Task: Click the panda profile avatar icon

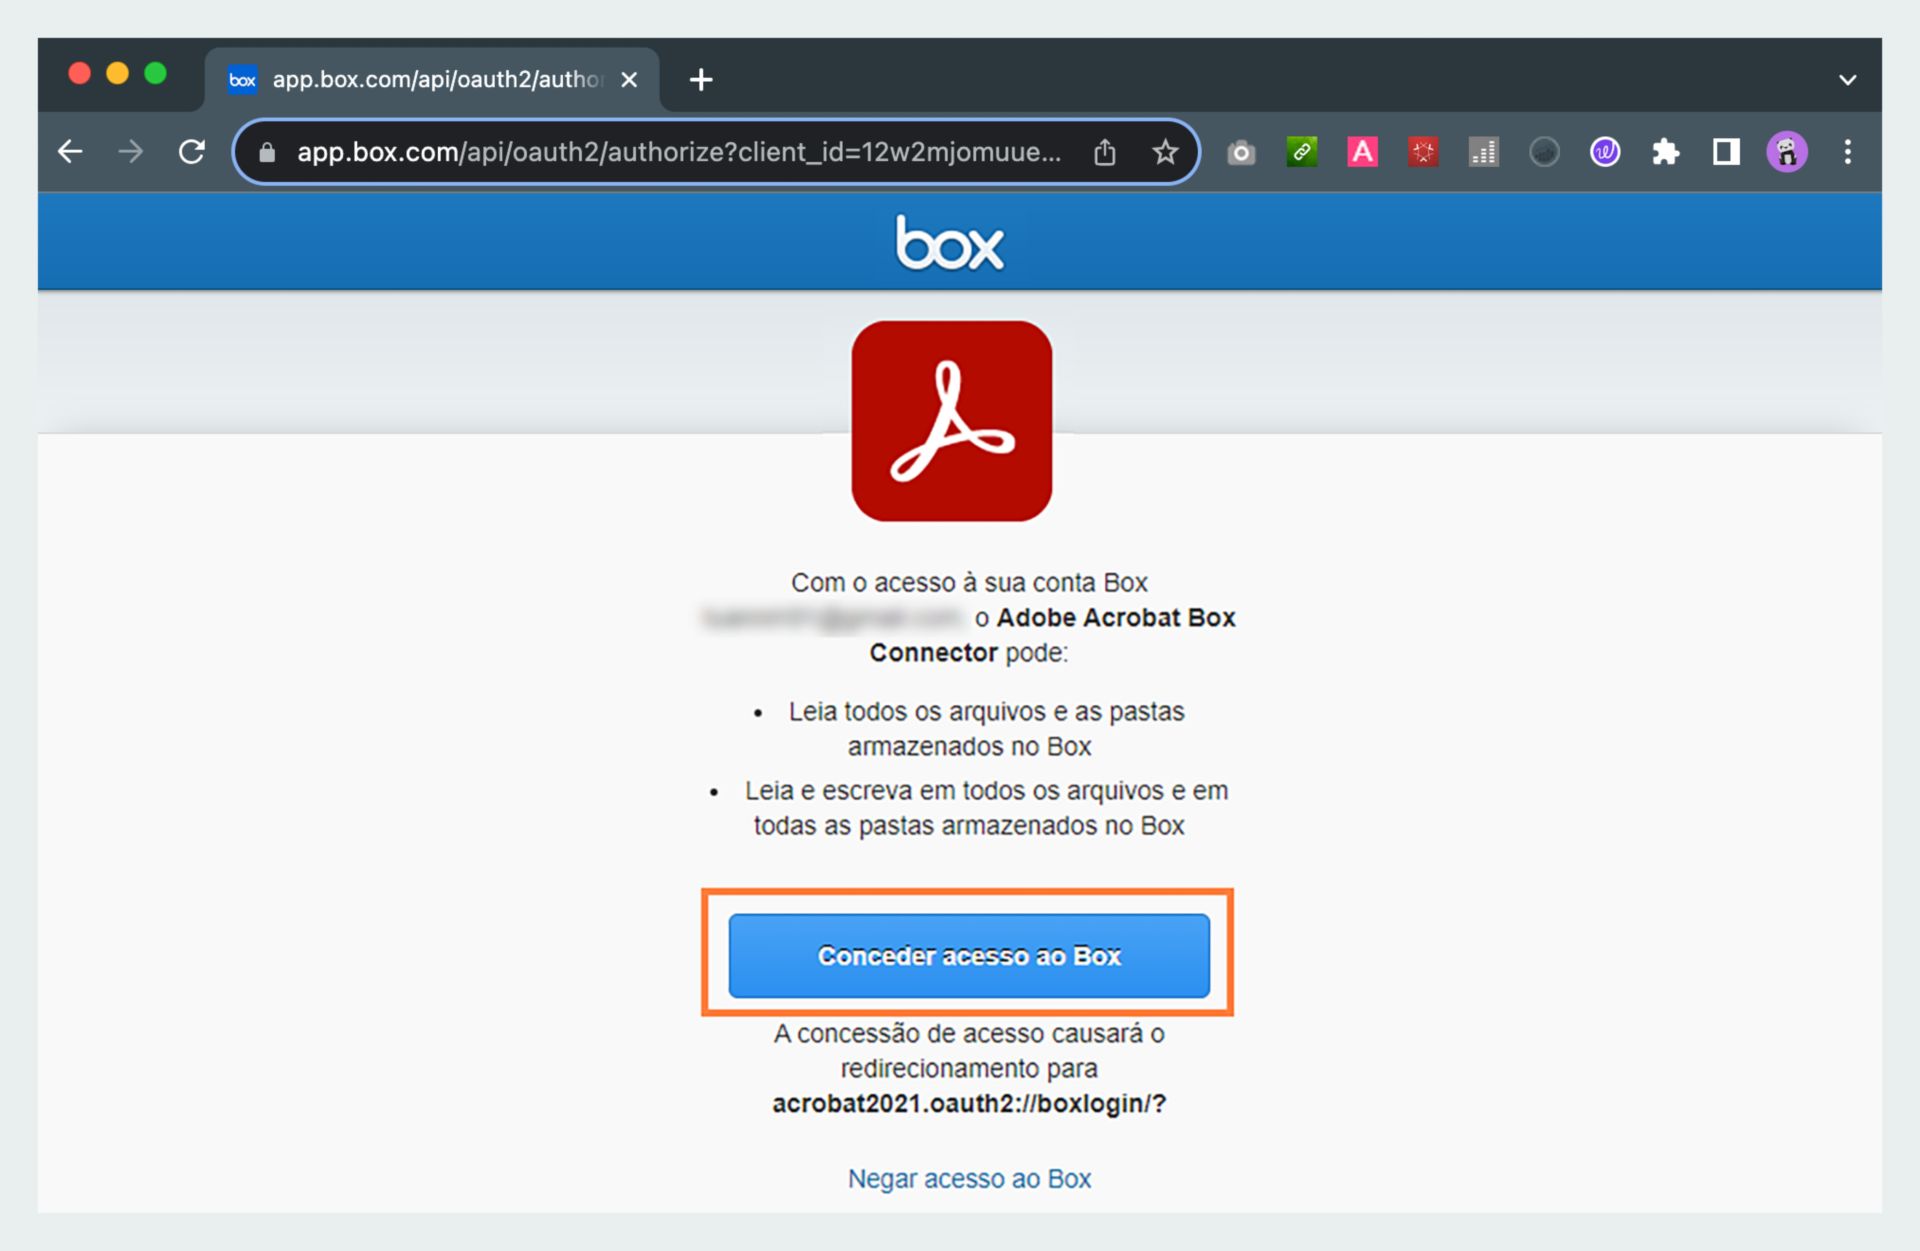Action: tap(1786, 152)
